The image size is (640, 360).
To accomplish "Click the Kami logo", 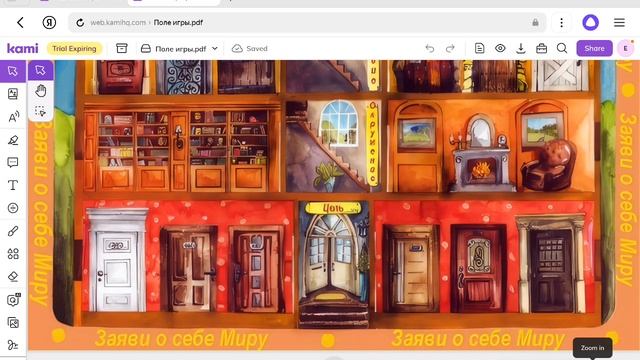I will [22, 48].
